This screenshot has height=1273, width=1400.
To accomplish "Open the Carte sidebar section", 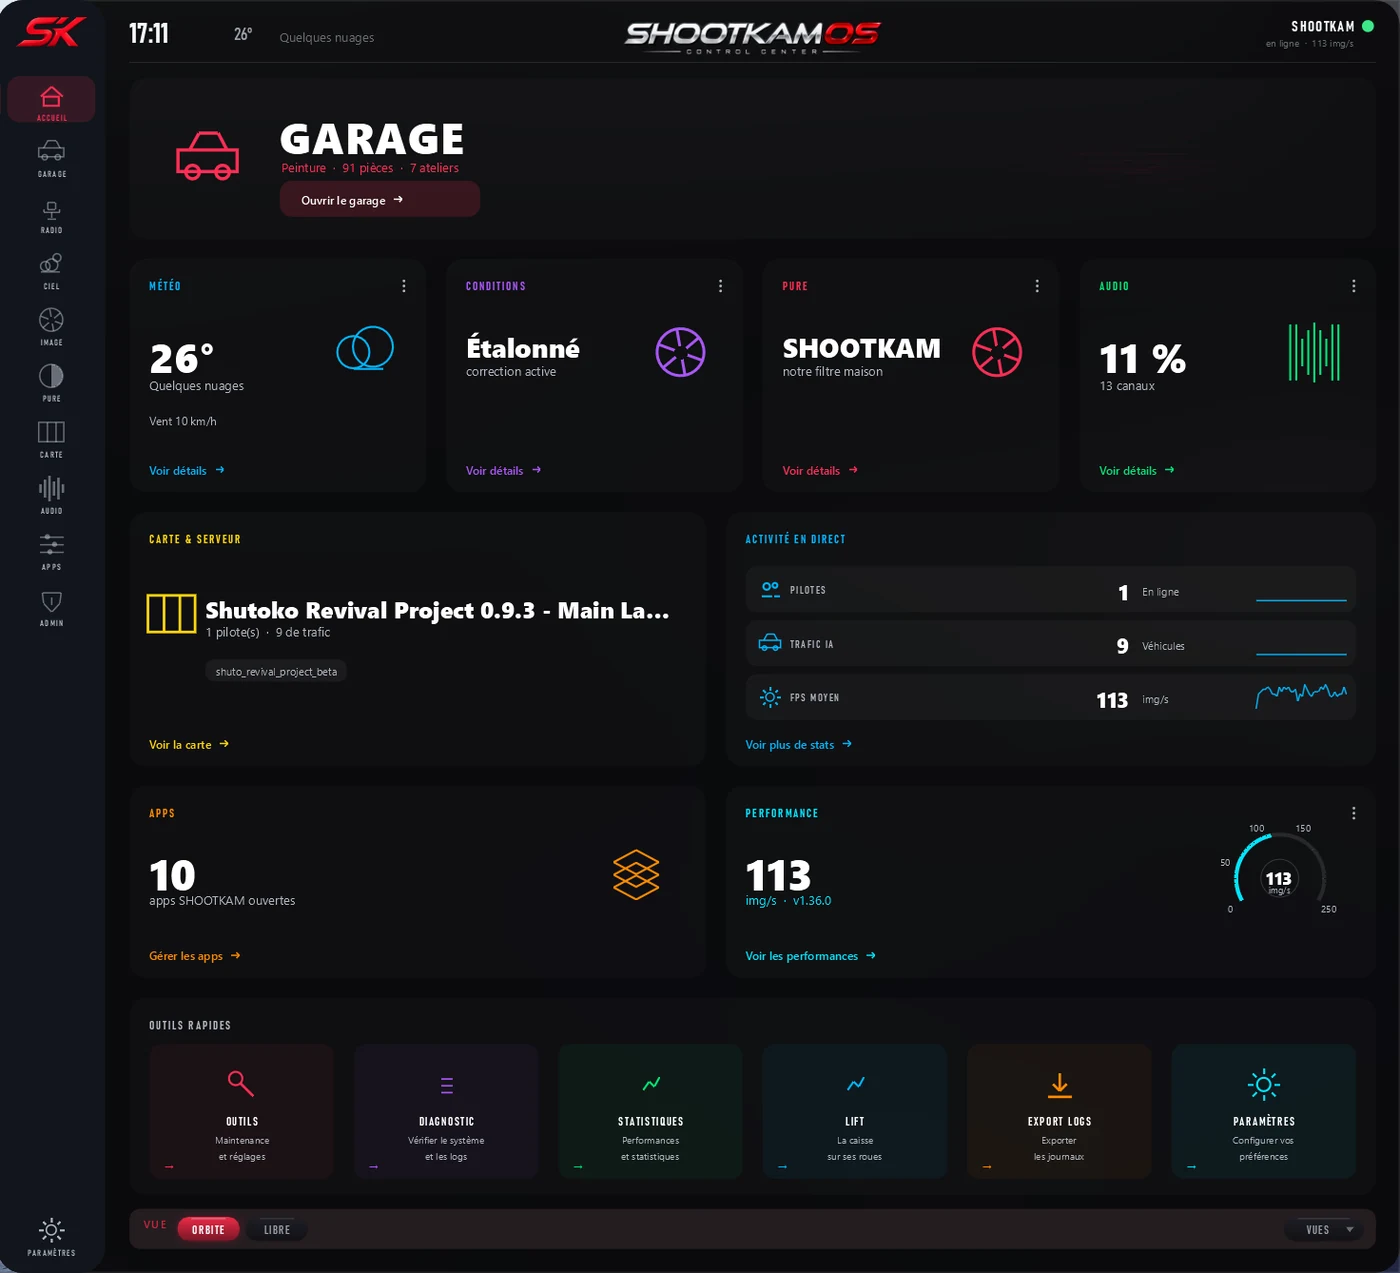I will pos(51,439).
